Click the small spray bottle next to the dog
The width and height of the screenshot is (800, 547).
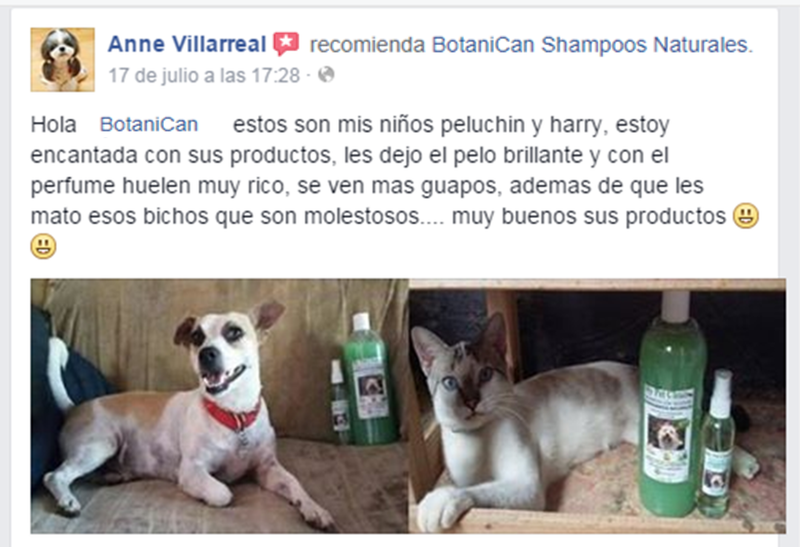pos(340,401)
